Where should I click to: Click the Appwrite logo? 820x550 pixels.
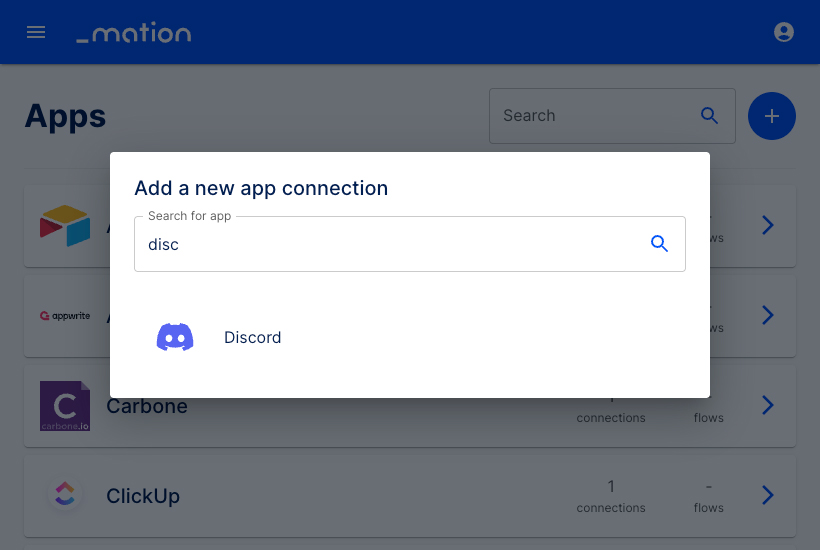pyautogui.click(x=65, y=316)
